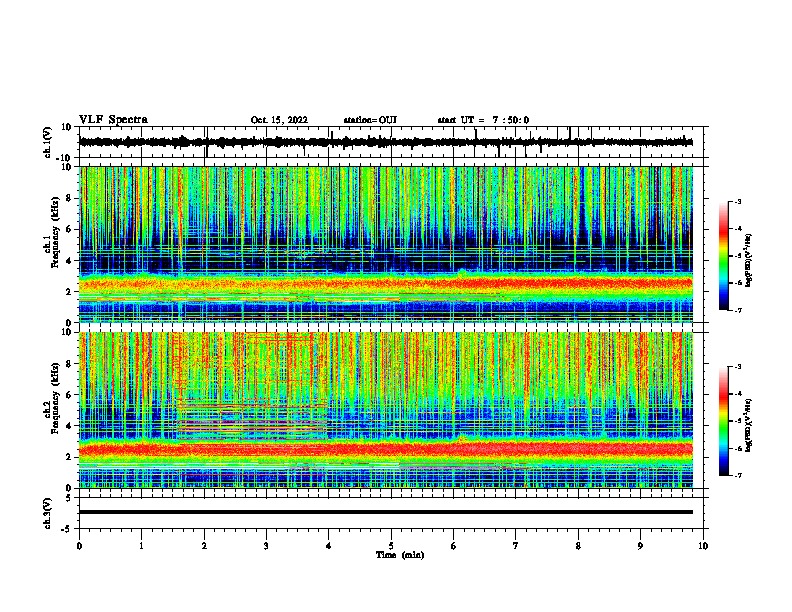Screen dimensions: 792x612
Task: Click the ch.2 "Frequency (kHz)" axis label
Action: (x=55, y=398)
